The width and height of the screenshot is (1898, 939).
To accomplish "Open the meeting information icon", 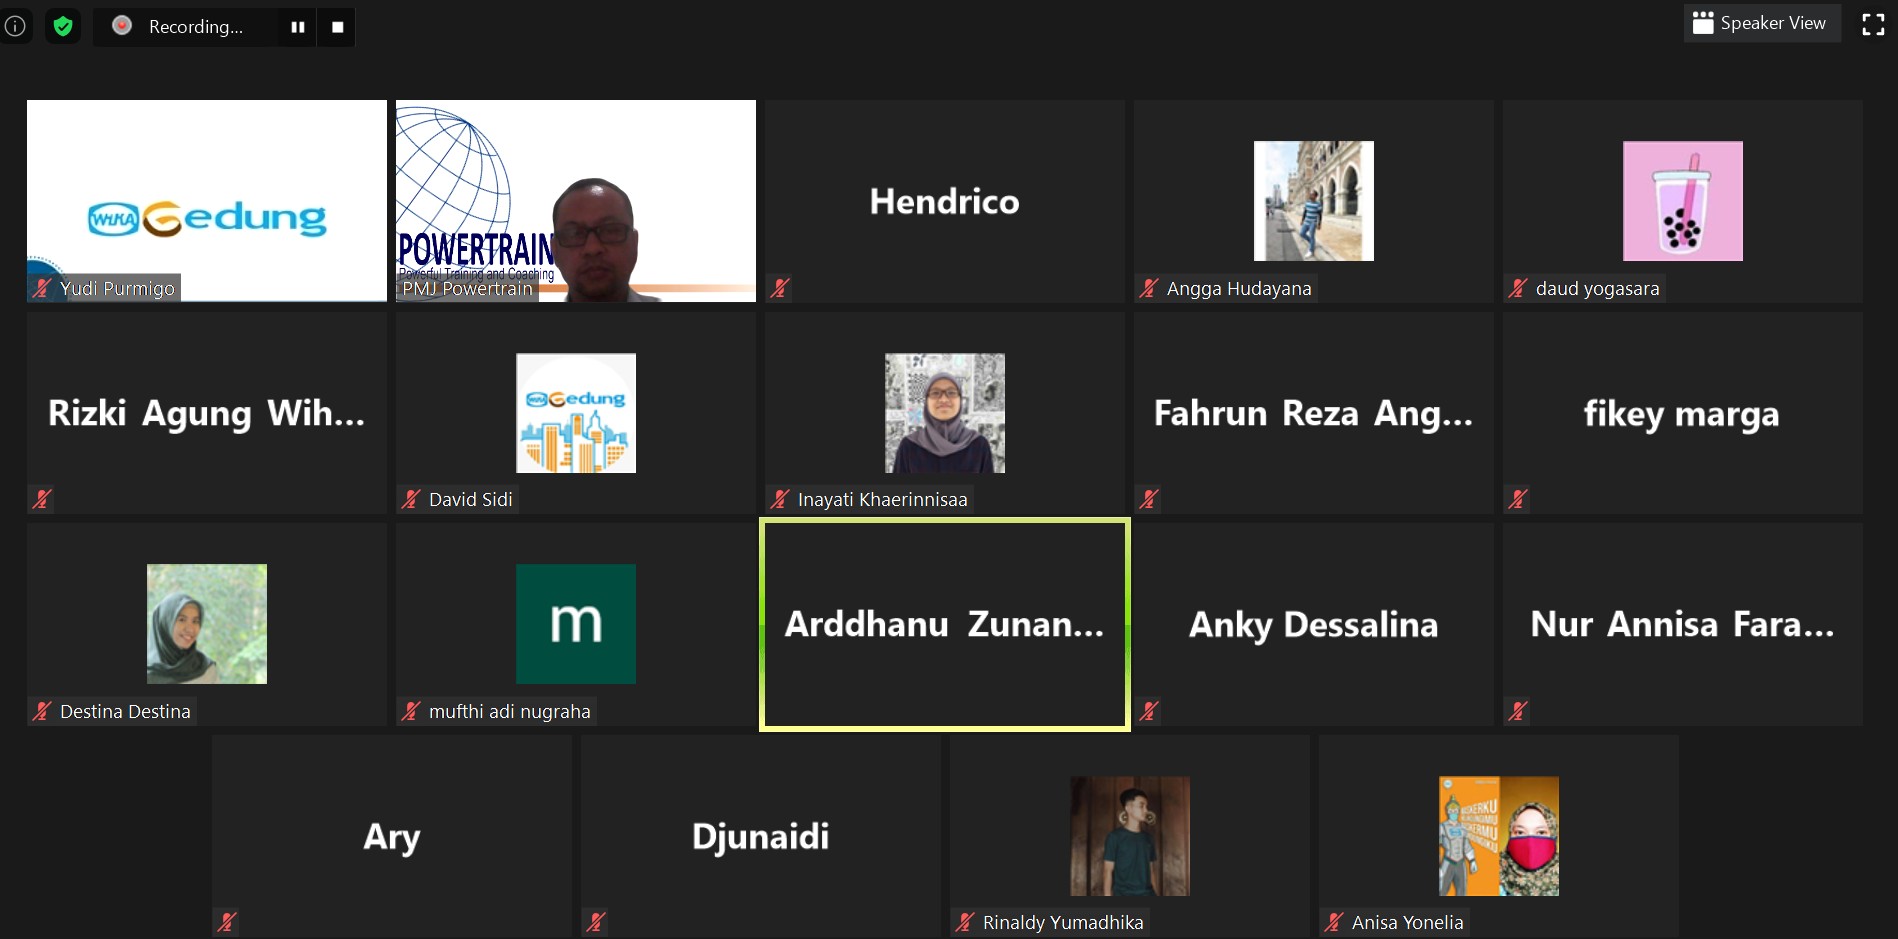I will pos(15,26).
